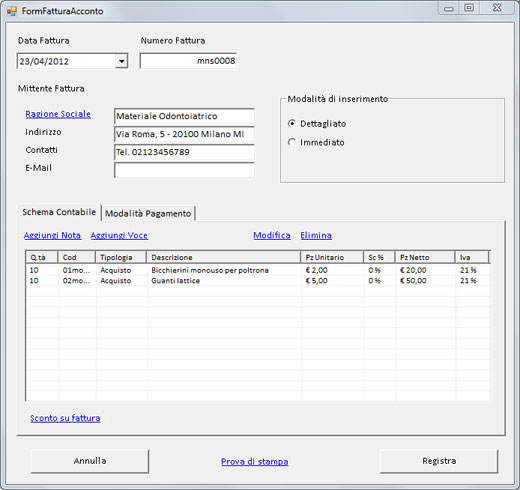The image size is (520, 490).
Task: Switch to the Schema Contabile tab
Action: (x=59, y=212)
